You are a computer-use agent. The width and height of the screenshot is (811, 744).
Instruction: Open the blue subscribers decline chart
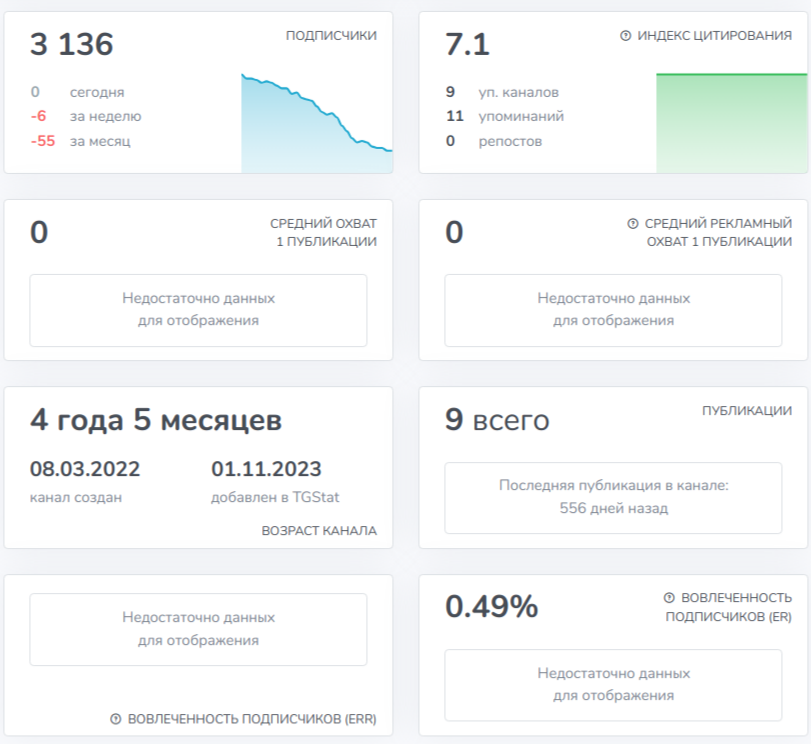click(317, 123)
